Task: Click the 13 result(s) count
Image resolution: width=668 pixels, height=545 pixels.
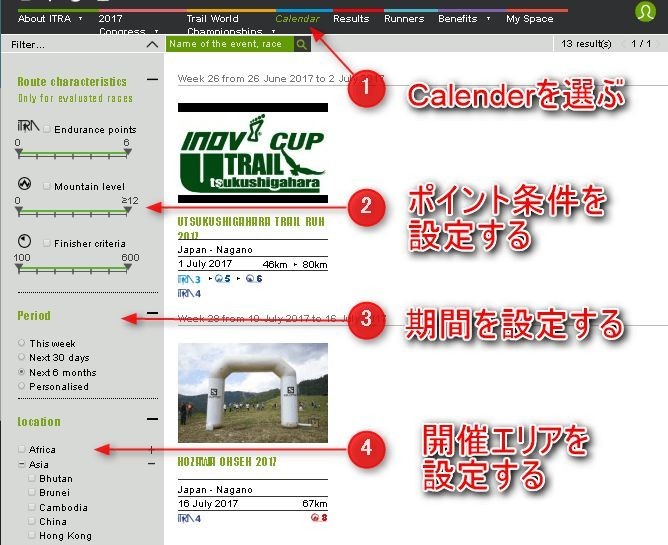Action: 586,43
